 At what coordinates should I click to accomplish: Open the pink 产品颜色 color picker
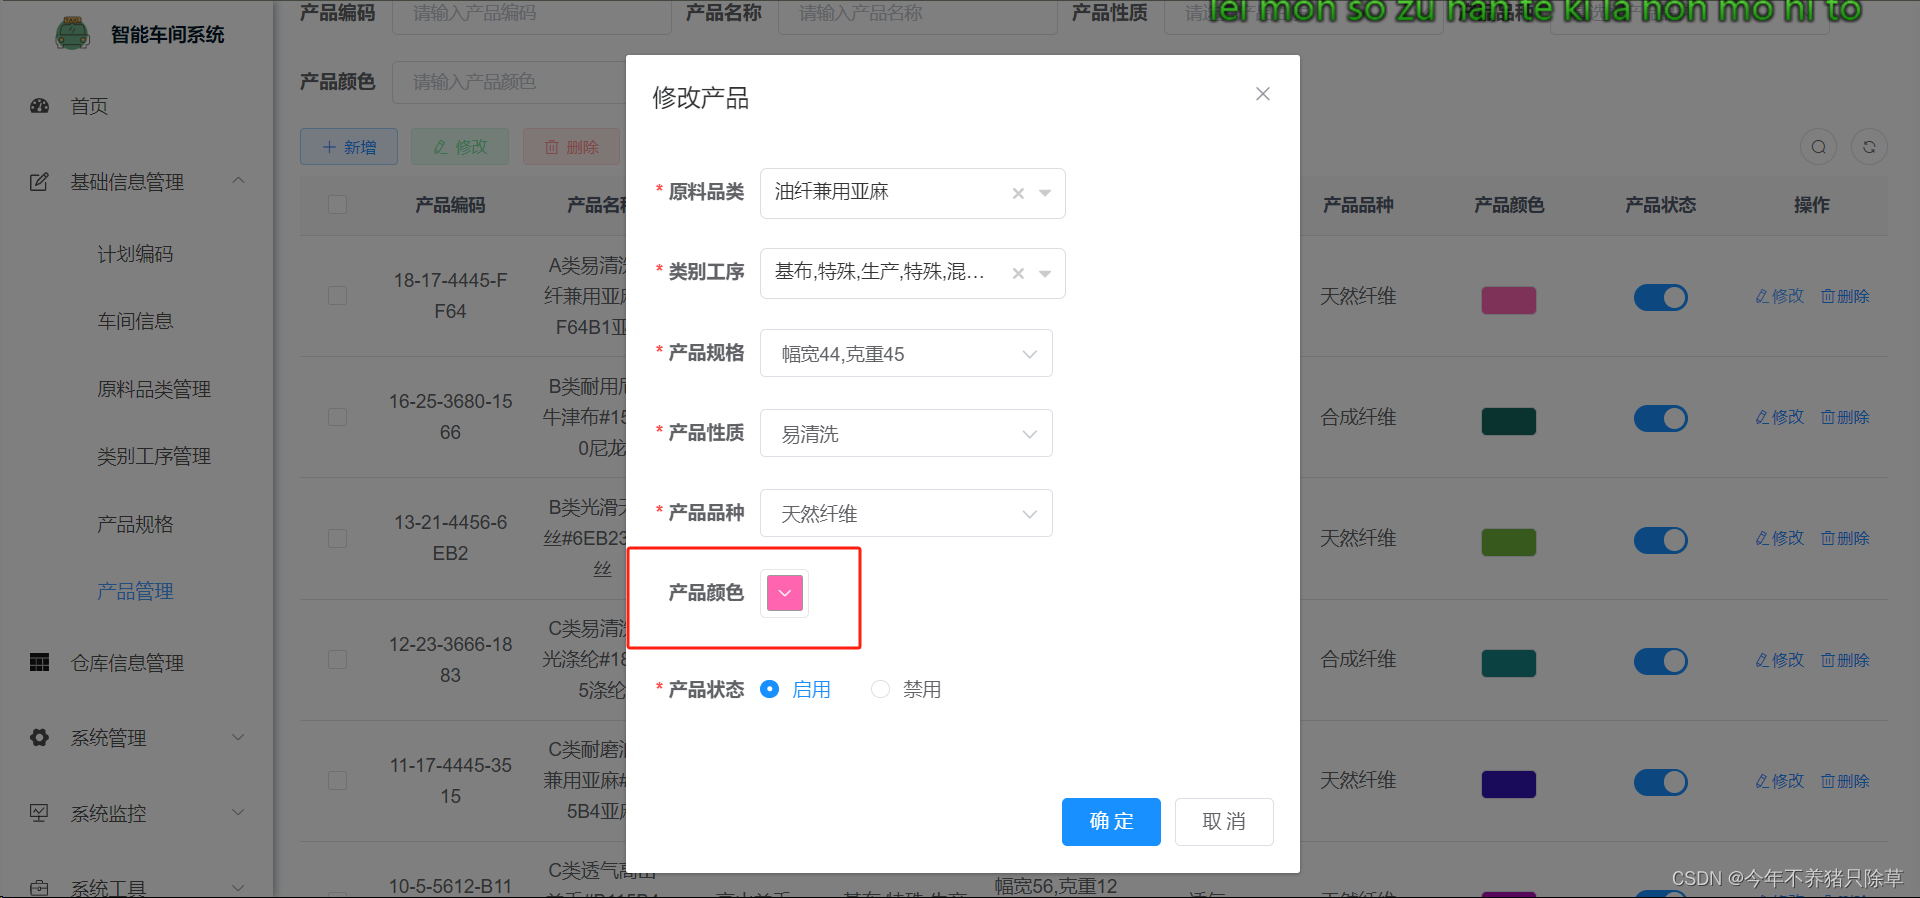[785, 593]
